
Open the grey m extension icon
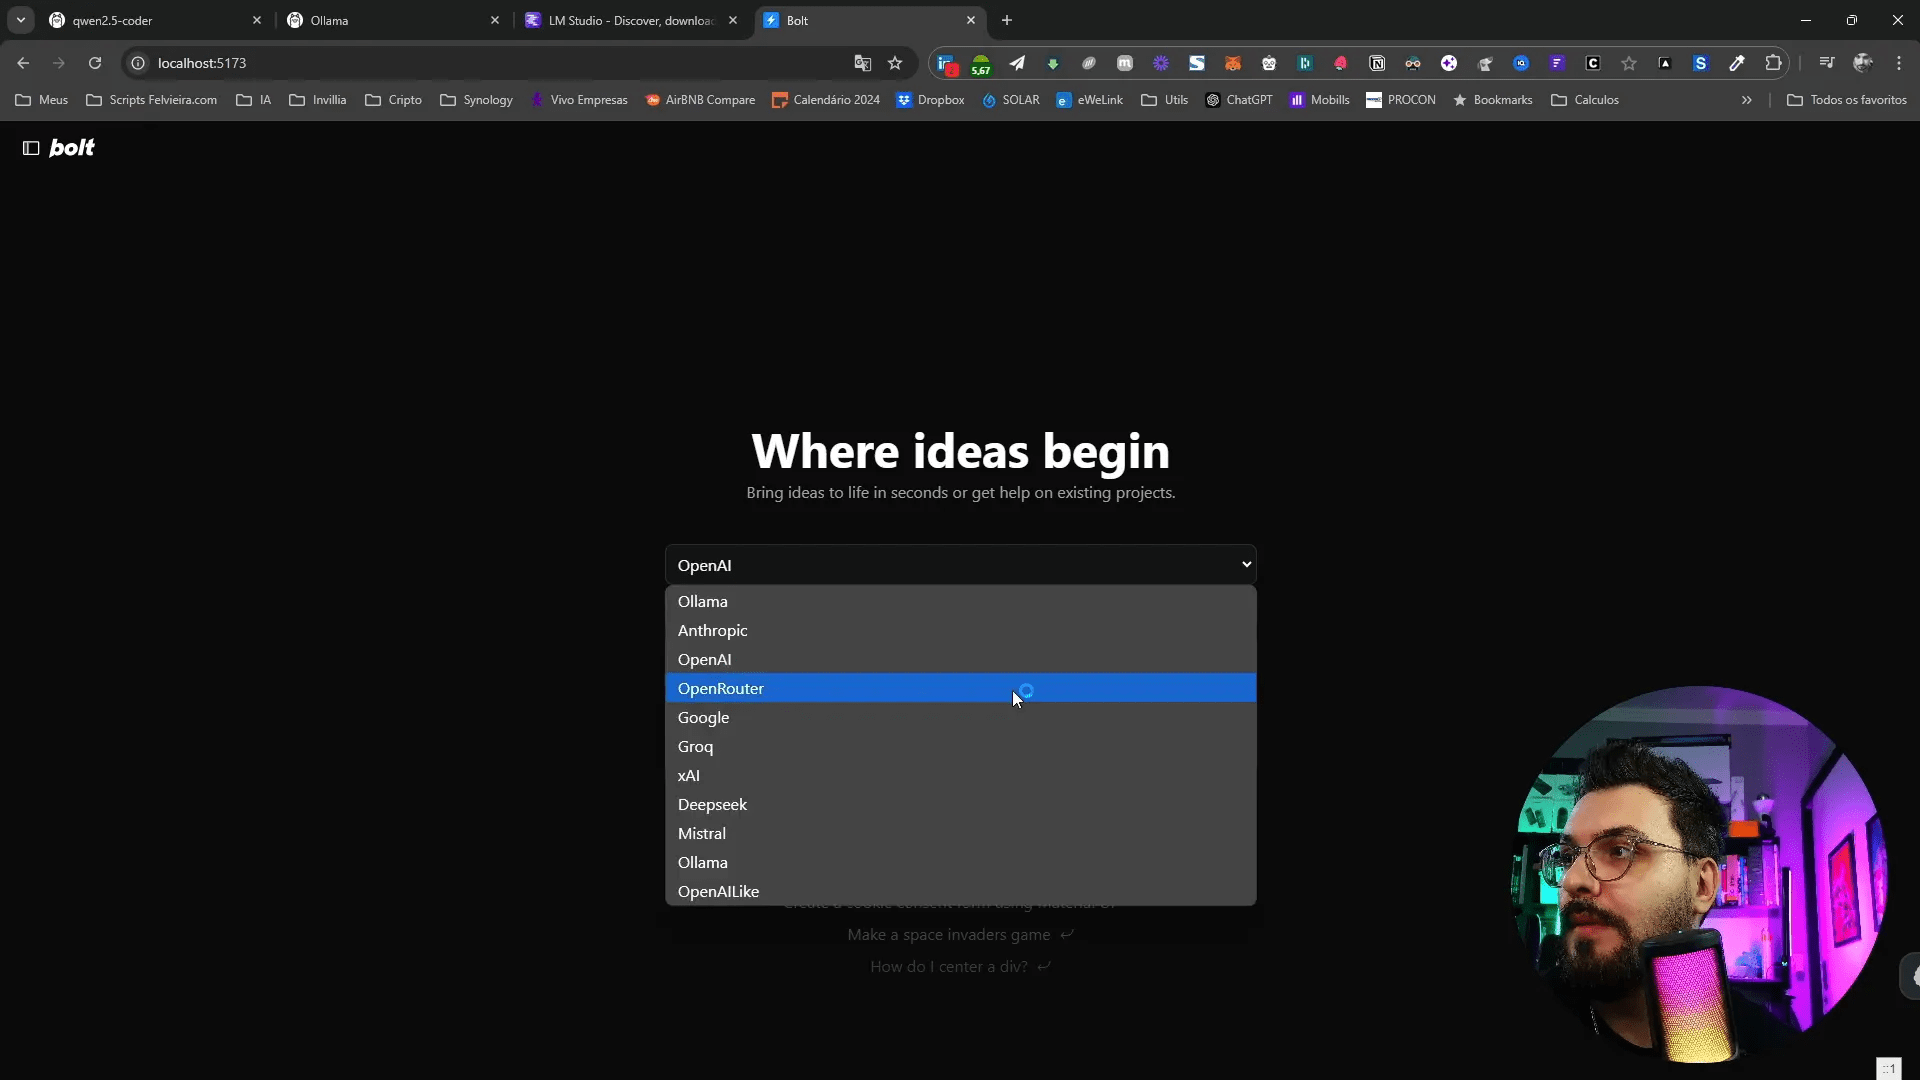pyautogui.click(x=1125, y=63)
